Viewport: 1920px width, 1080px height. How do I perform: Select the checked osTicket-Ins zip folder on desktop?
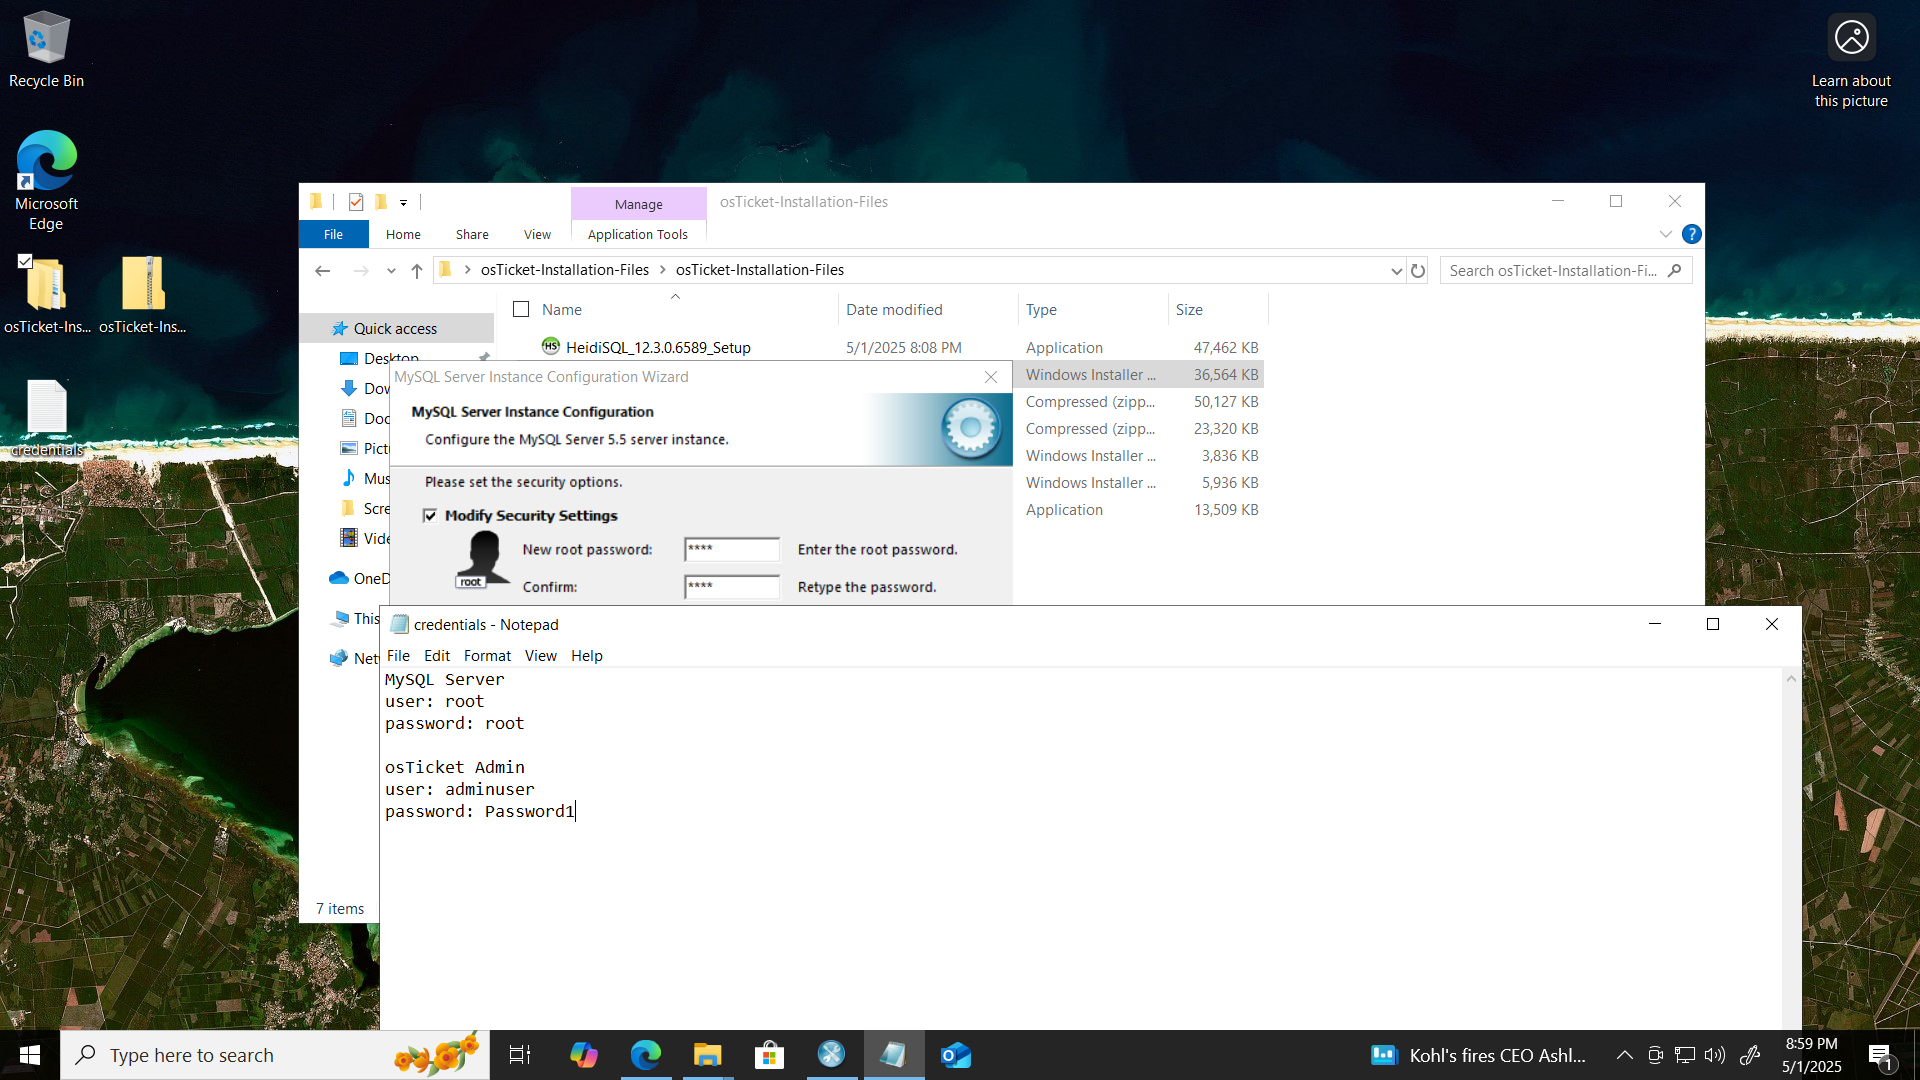pos(46,295)
